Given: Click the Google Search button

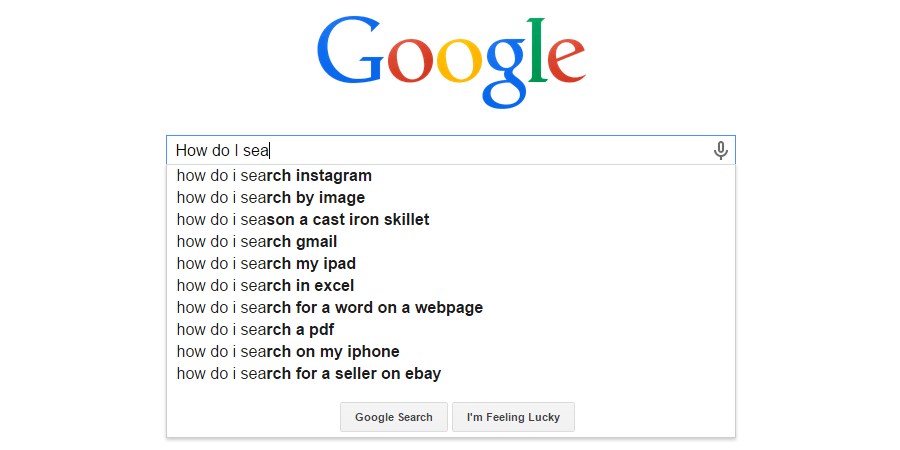Looking at the screenshot, I should tap(394, 417).
